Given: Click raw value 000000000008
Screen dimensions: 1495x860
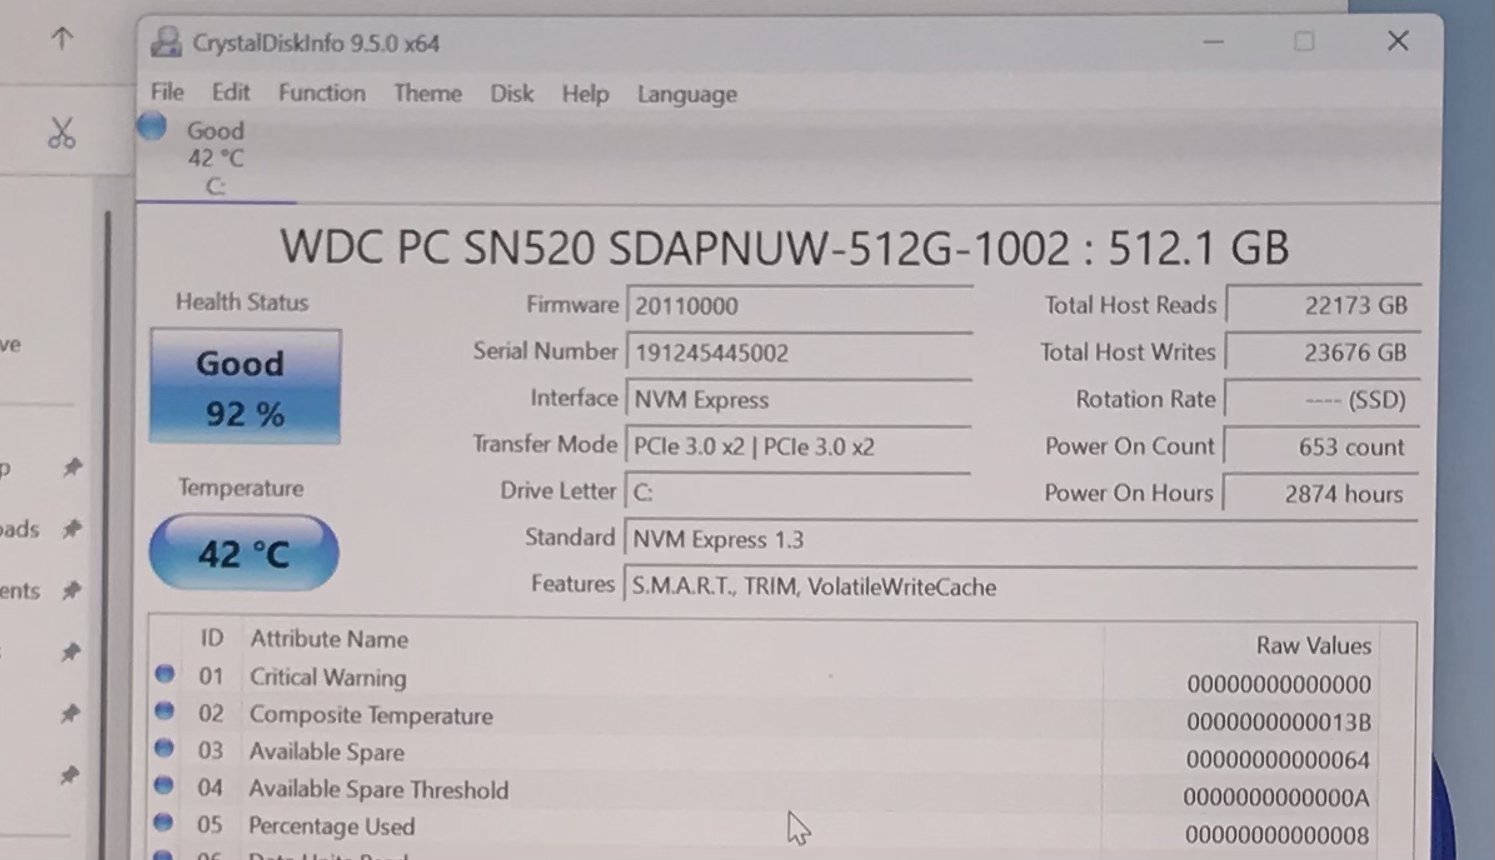Looking at the screenshot, I should [1277, 835].
